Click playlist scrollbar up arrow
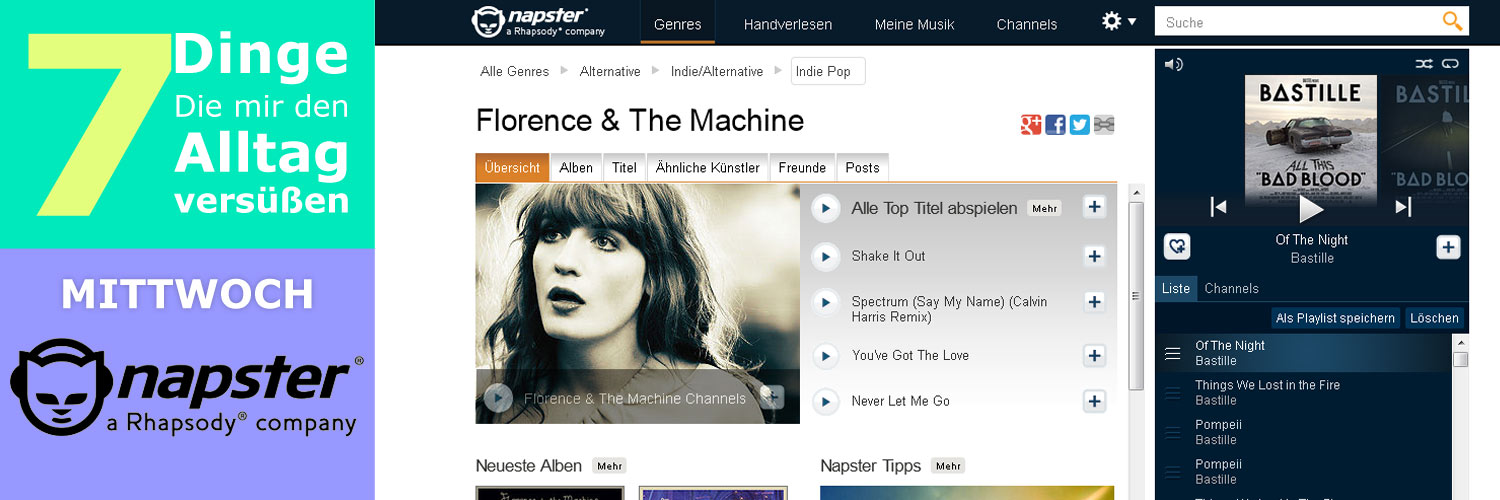 point(1461,341)
